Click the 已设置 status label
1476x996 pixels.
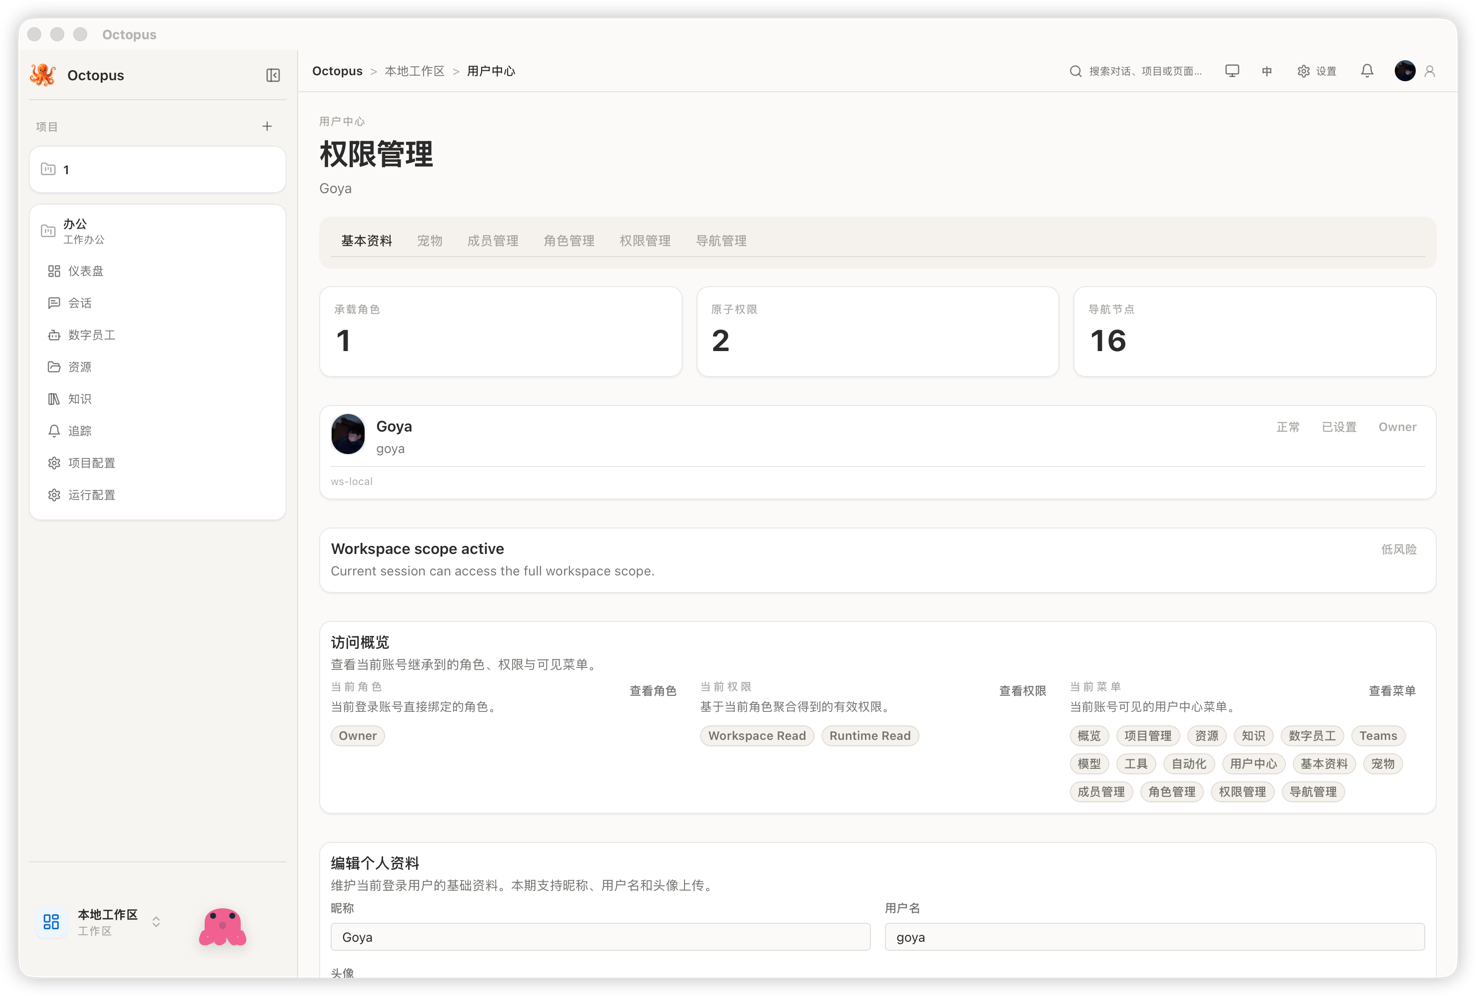[1339, 427]
